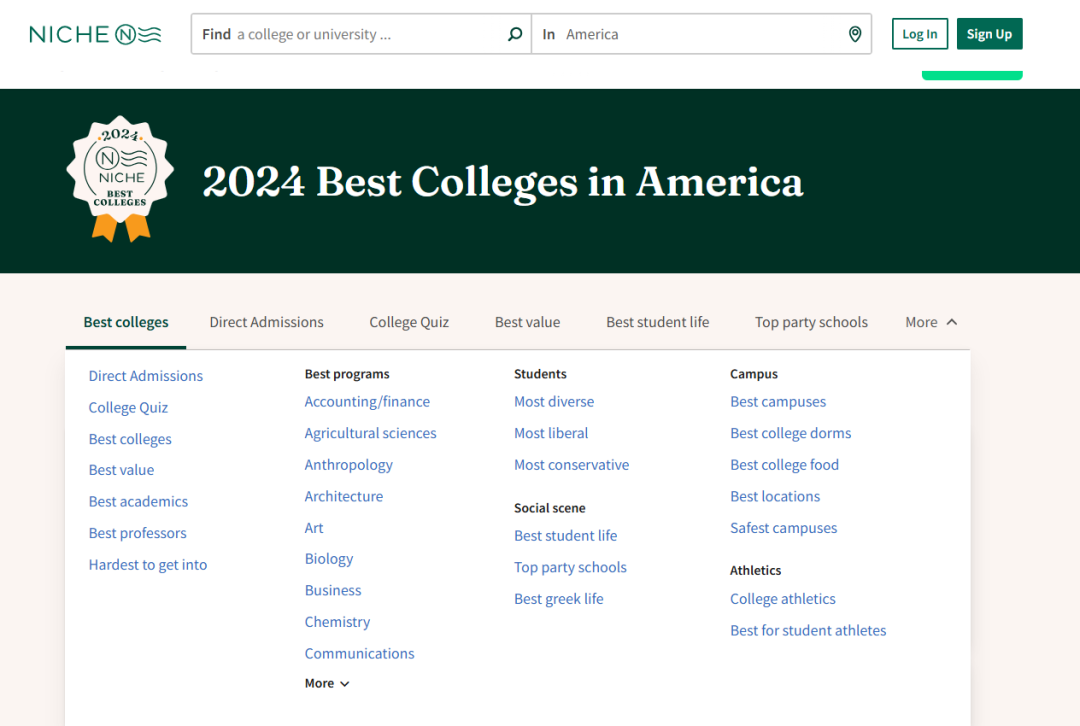Select the Architecture program link
The height and width of the screenshot is (726, 1080).
pos(344,496)
